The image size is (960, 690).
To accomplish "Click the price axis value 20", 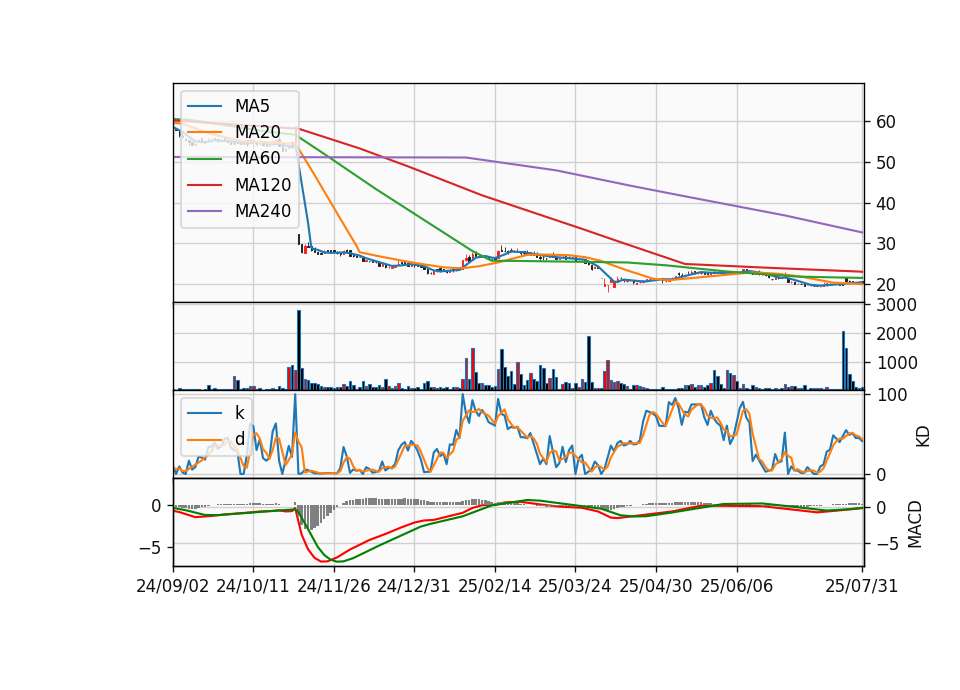I will pos(886,285).
